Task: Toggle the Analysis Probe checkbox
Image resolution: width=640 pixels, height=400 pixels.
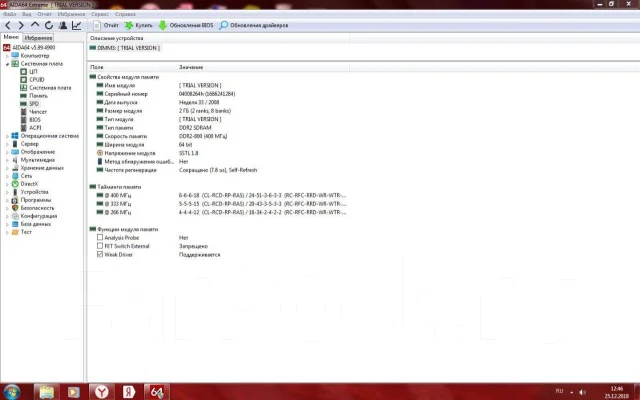Action: tap(100, 237)
